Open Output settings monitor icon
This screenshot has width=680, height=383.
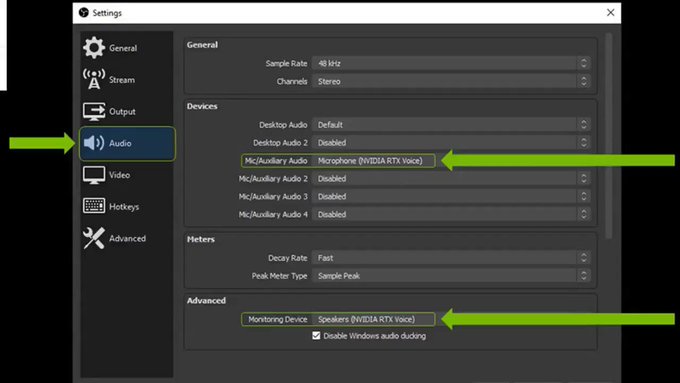click(94, 111)
